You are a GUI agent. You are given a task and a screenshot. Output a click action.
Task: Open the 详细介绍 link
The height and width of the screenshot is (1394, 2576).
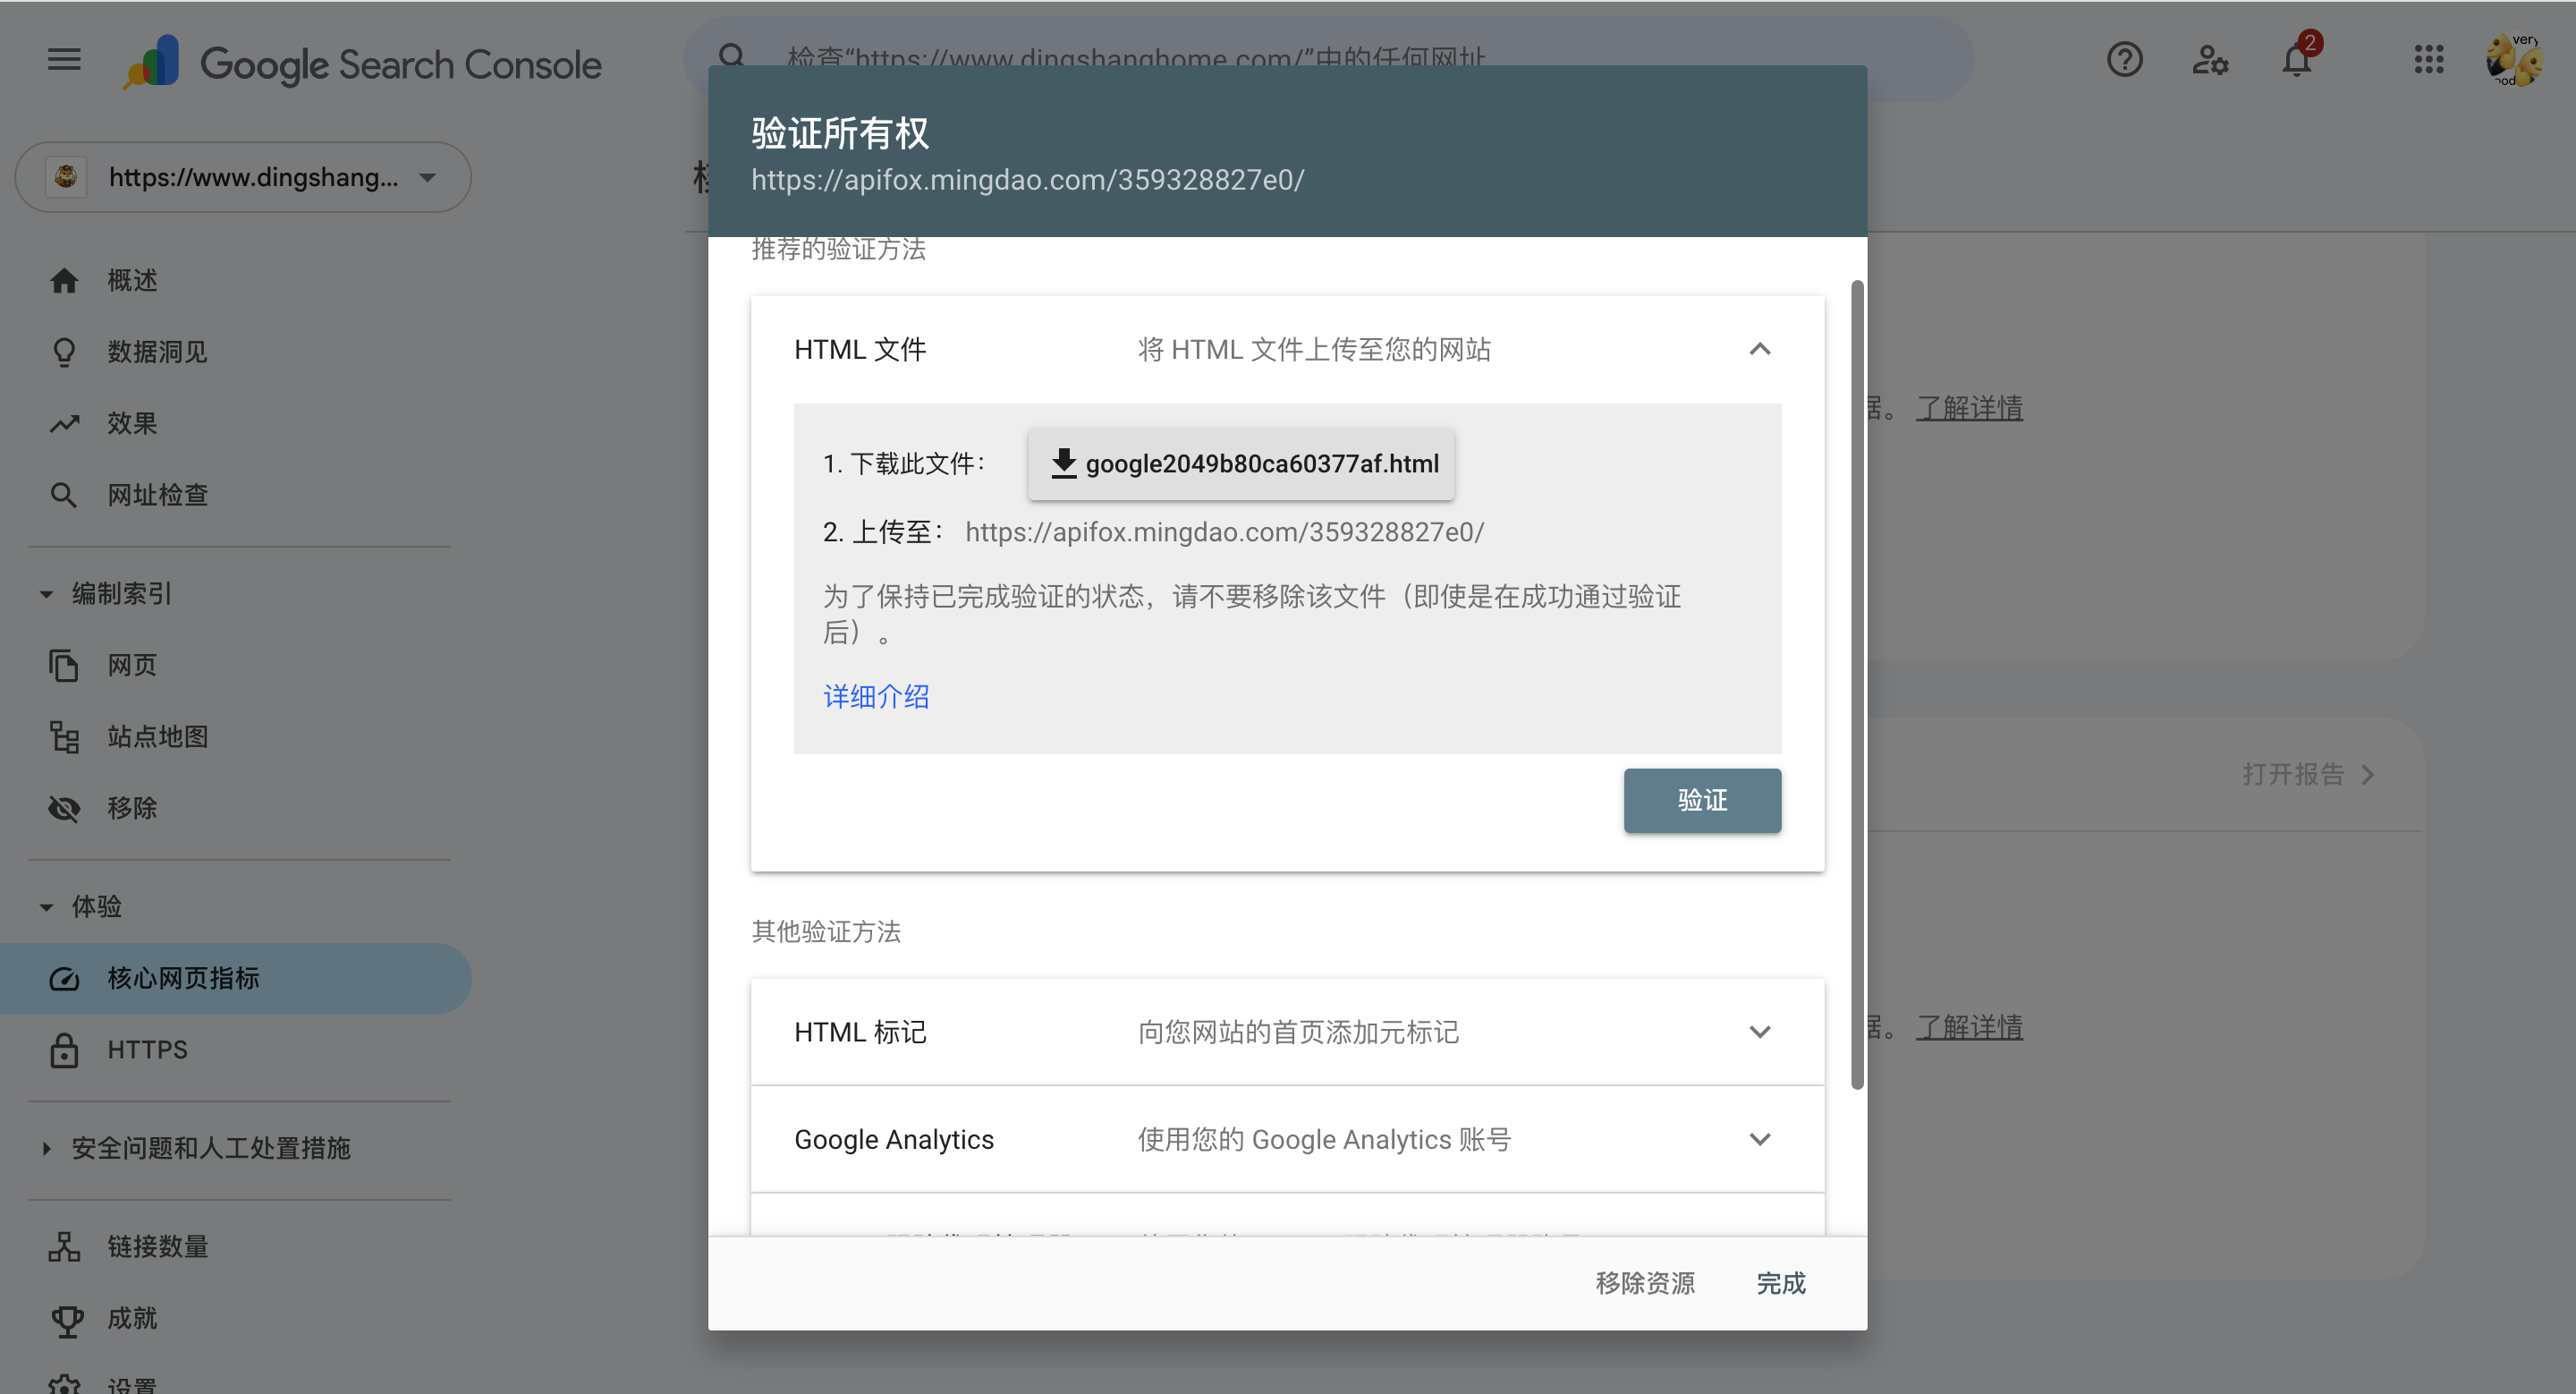coord(876,697)
